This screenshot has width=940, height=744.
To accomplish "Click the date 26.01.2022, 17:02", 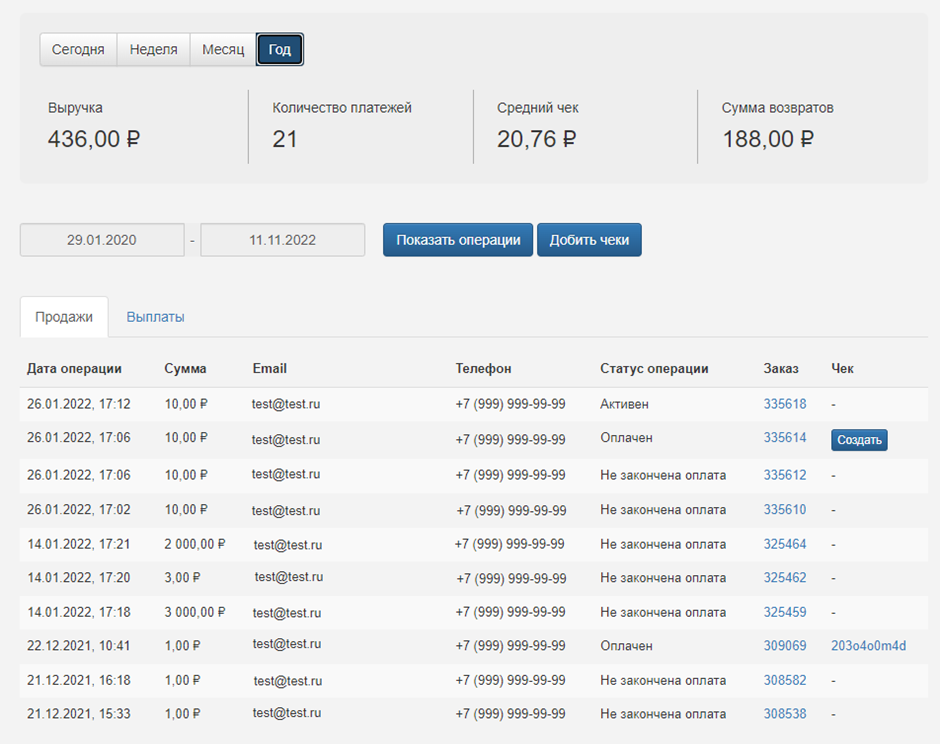I will coord(79,510).
